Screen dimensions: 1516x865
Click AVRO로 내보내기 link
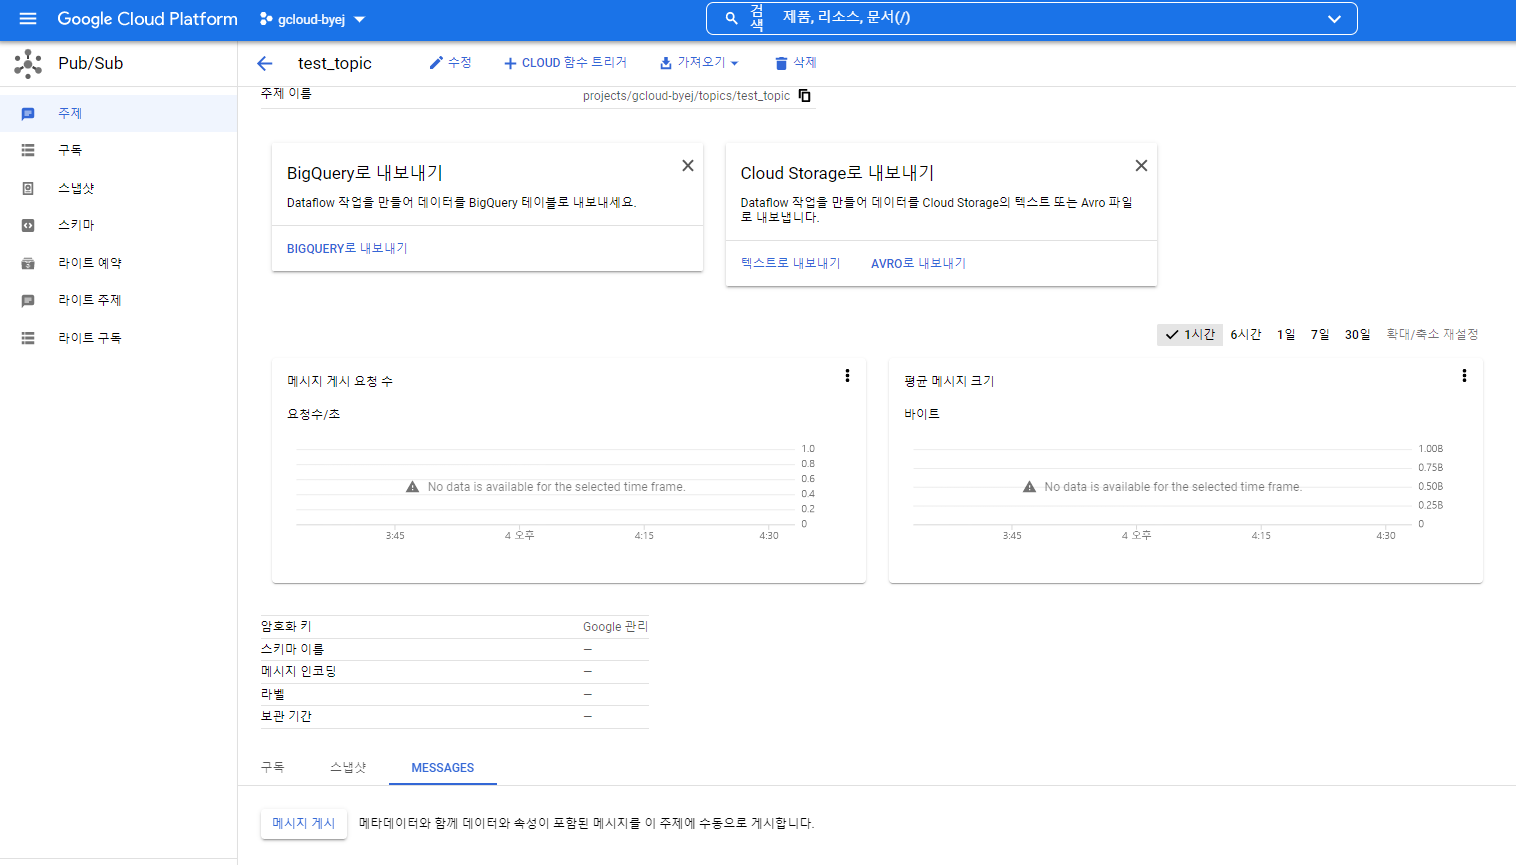pyautogui.click(x=918, y=263)
